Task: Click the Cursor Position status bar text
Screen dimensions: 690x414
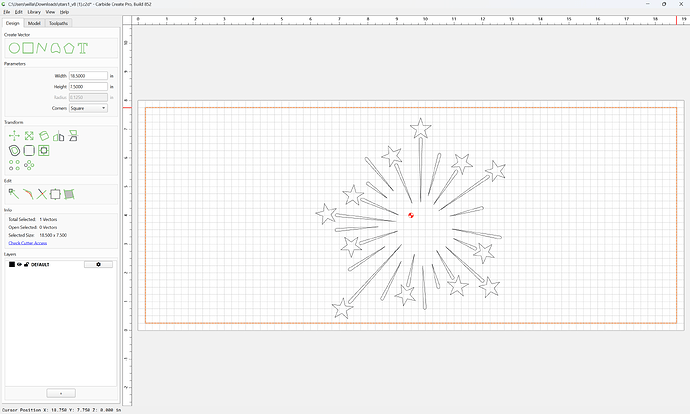Action: 62,410
